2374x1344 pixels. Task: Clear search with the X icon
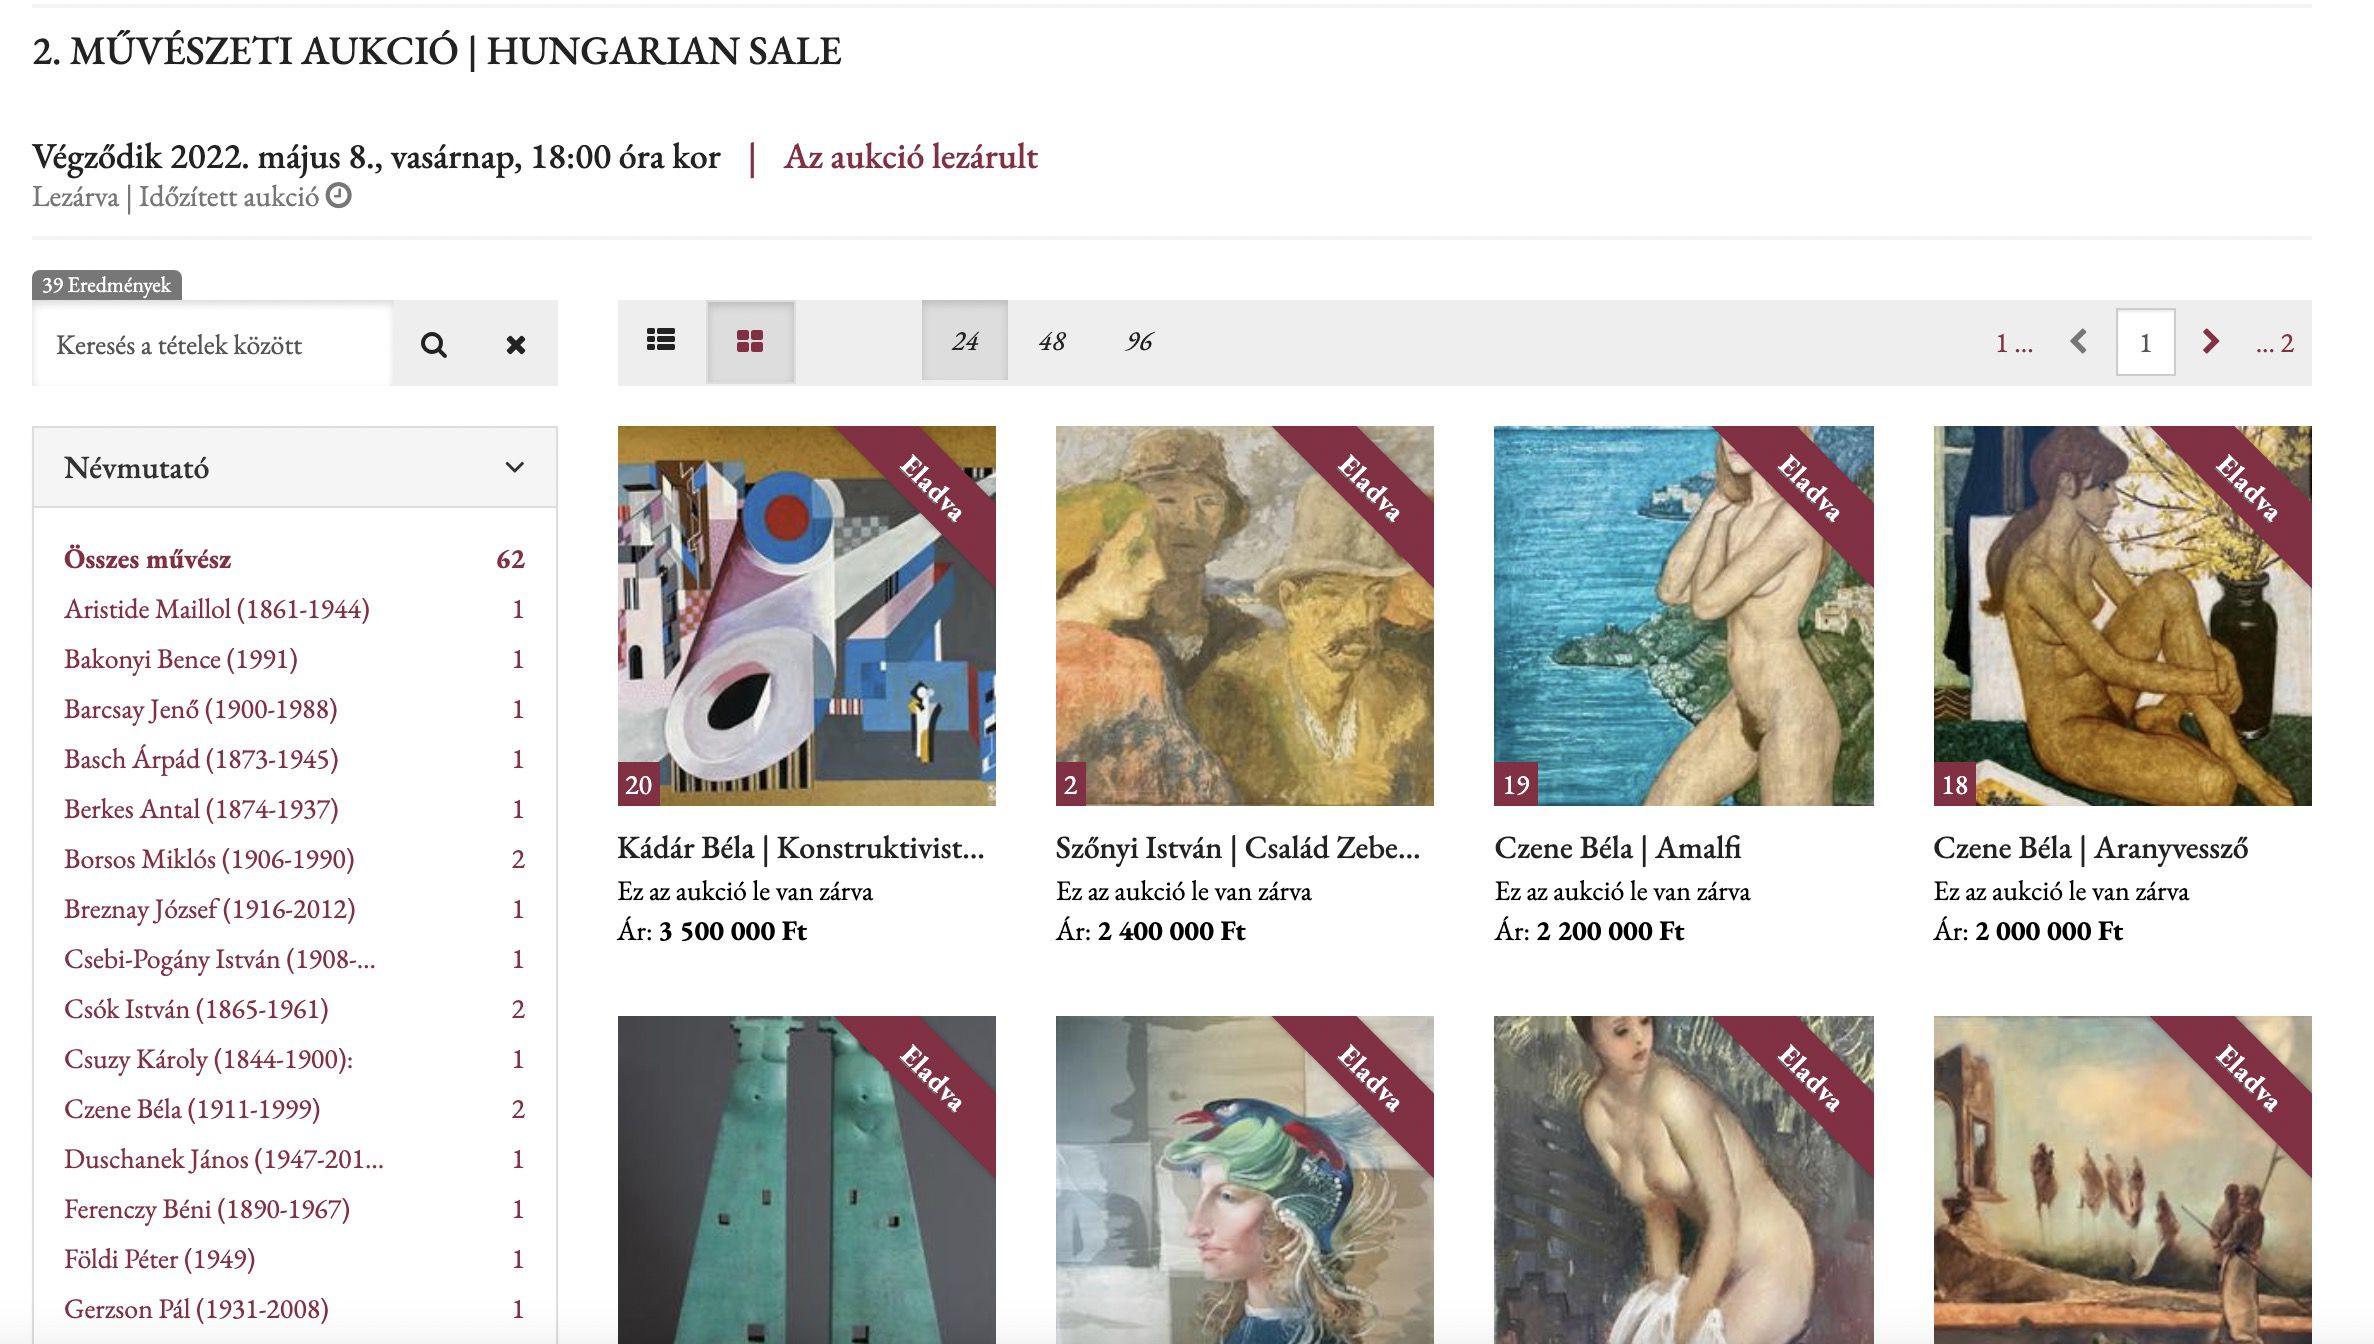(516, 344)
